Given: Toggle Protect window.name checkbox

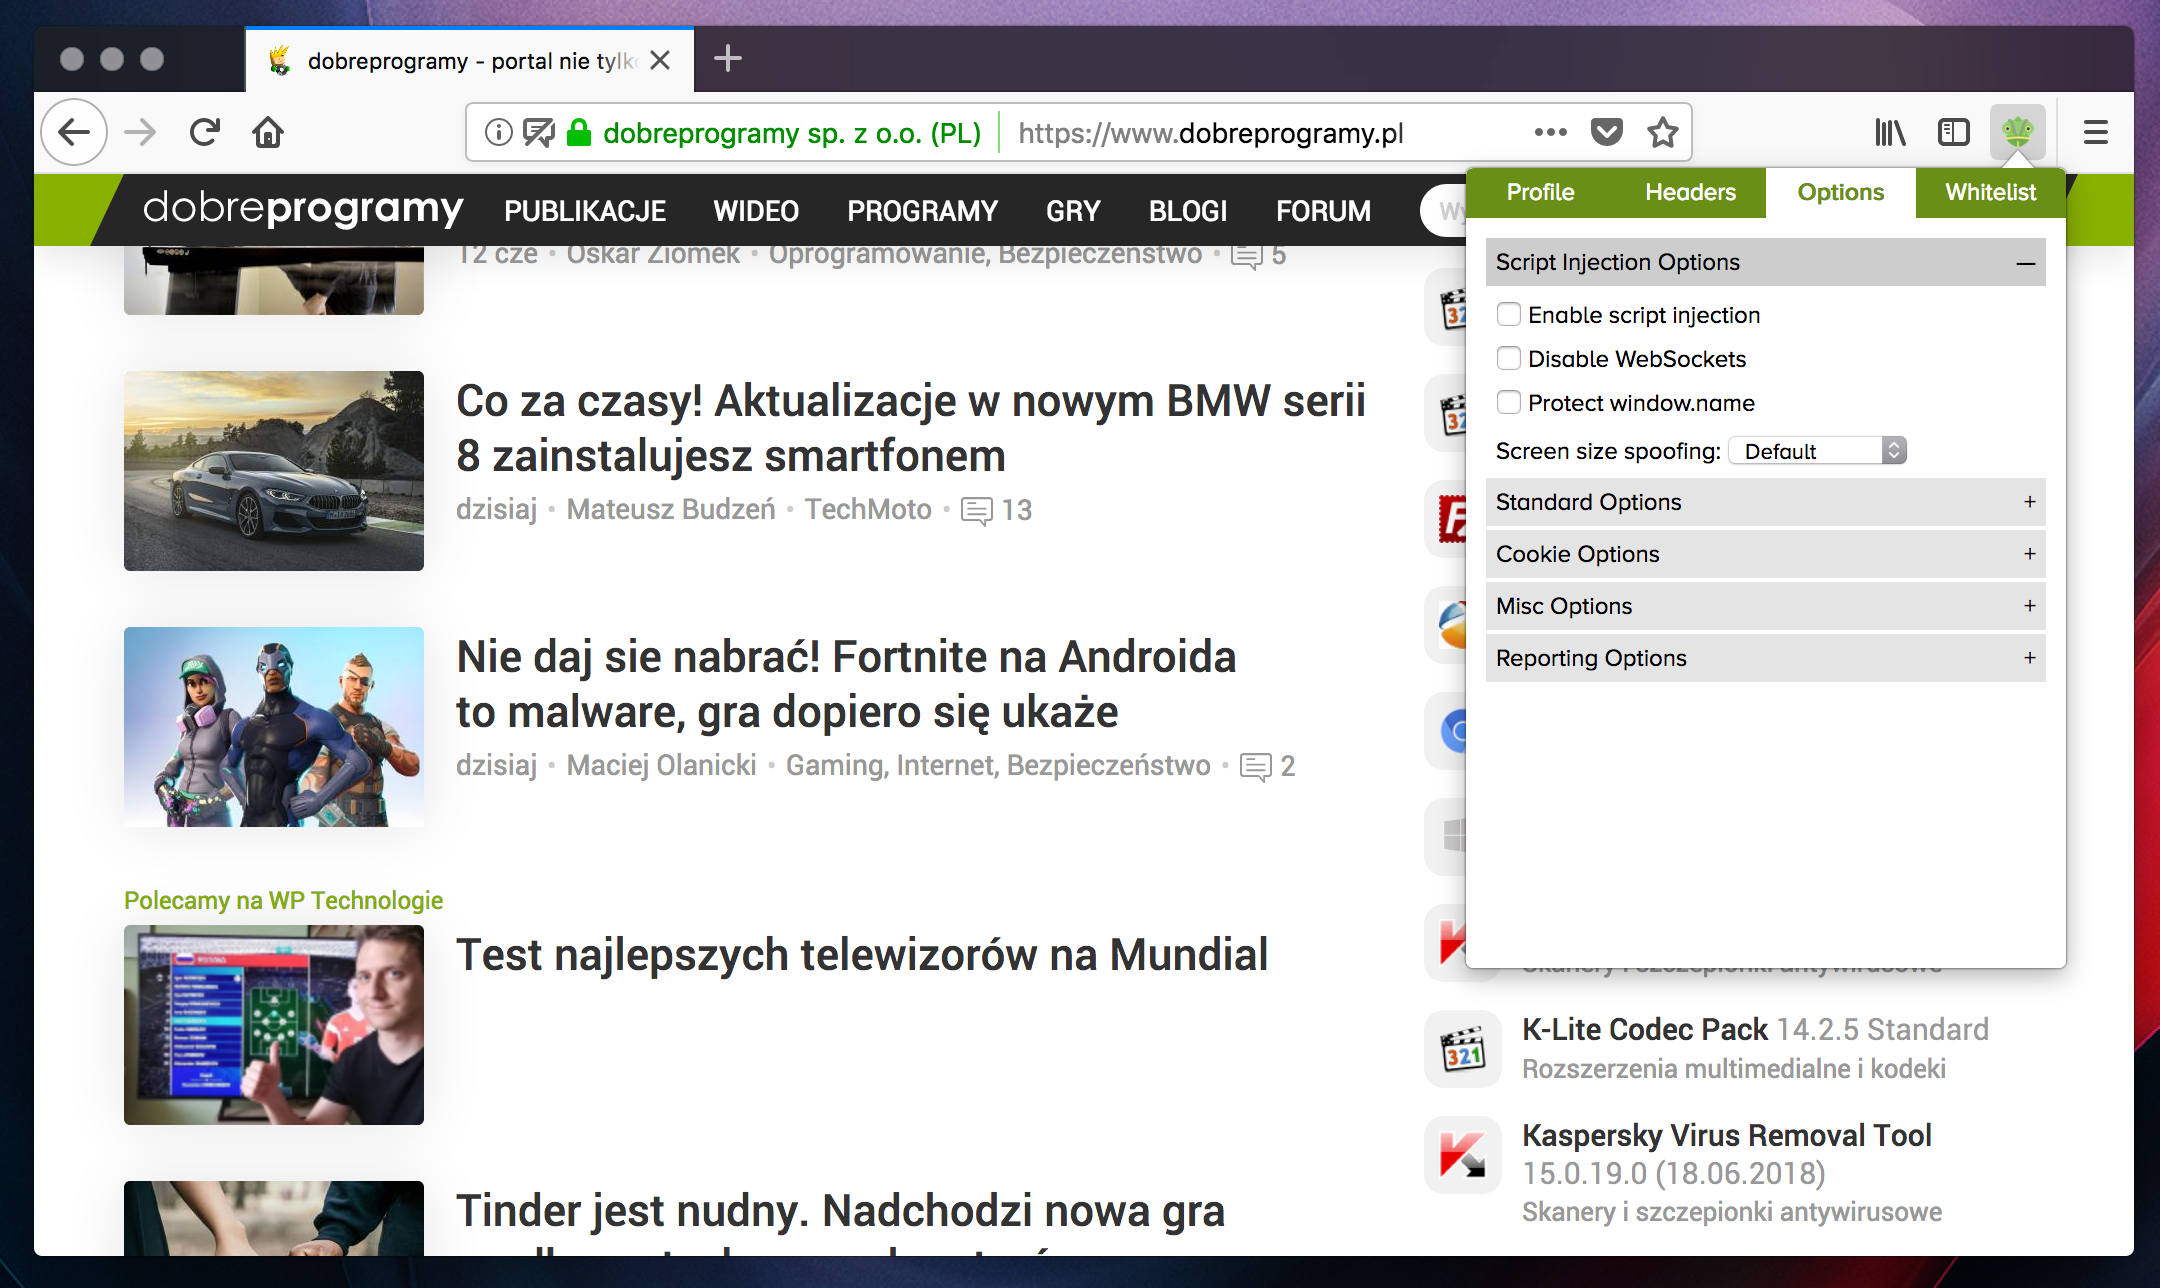Looking at the screenshot, I should pos(1509,402).
